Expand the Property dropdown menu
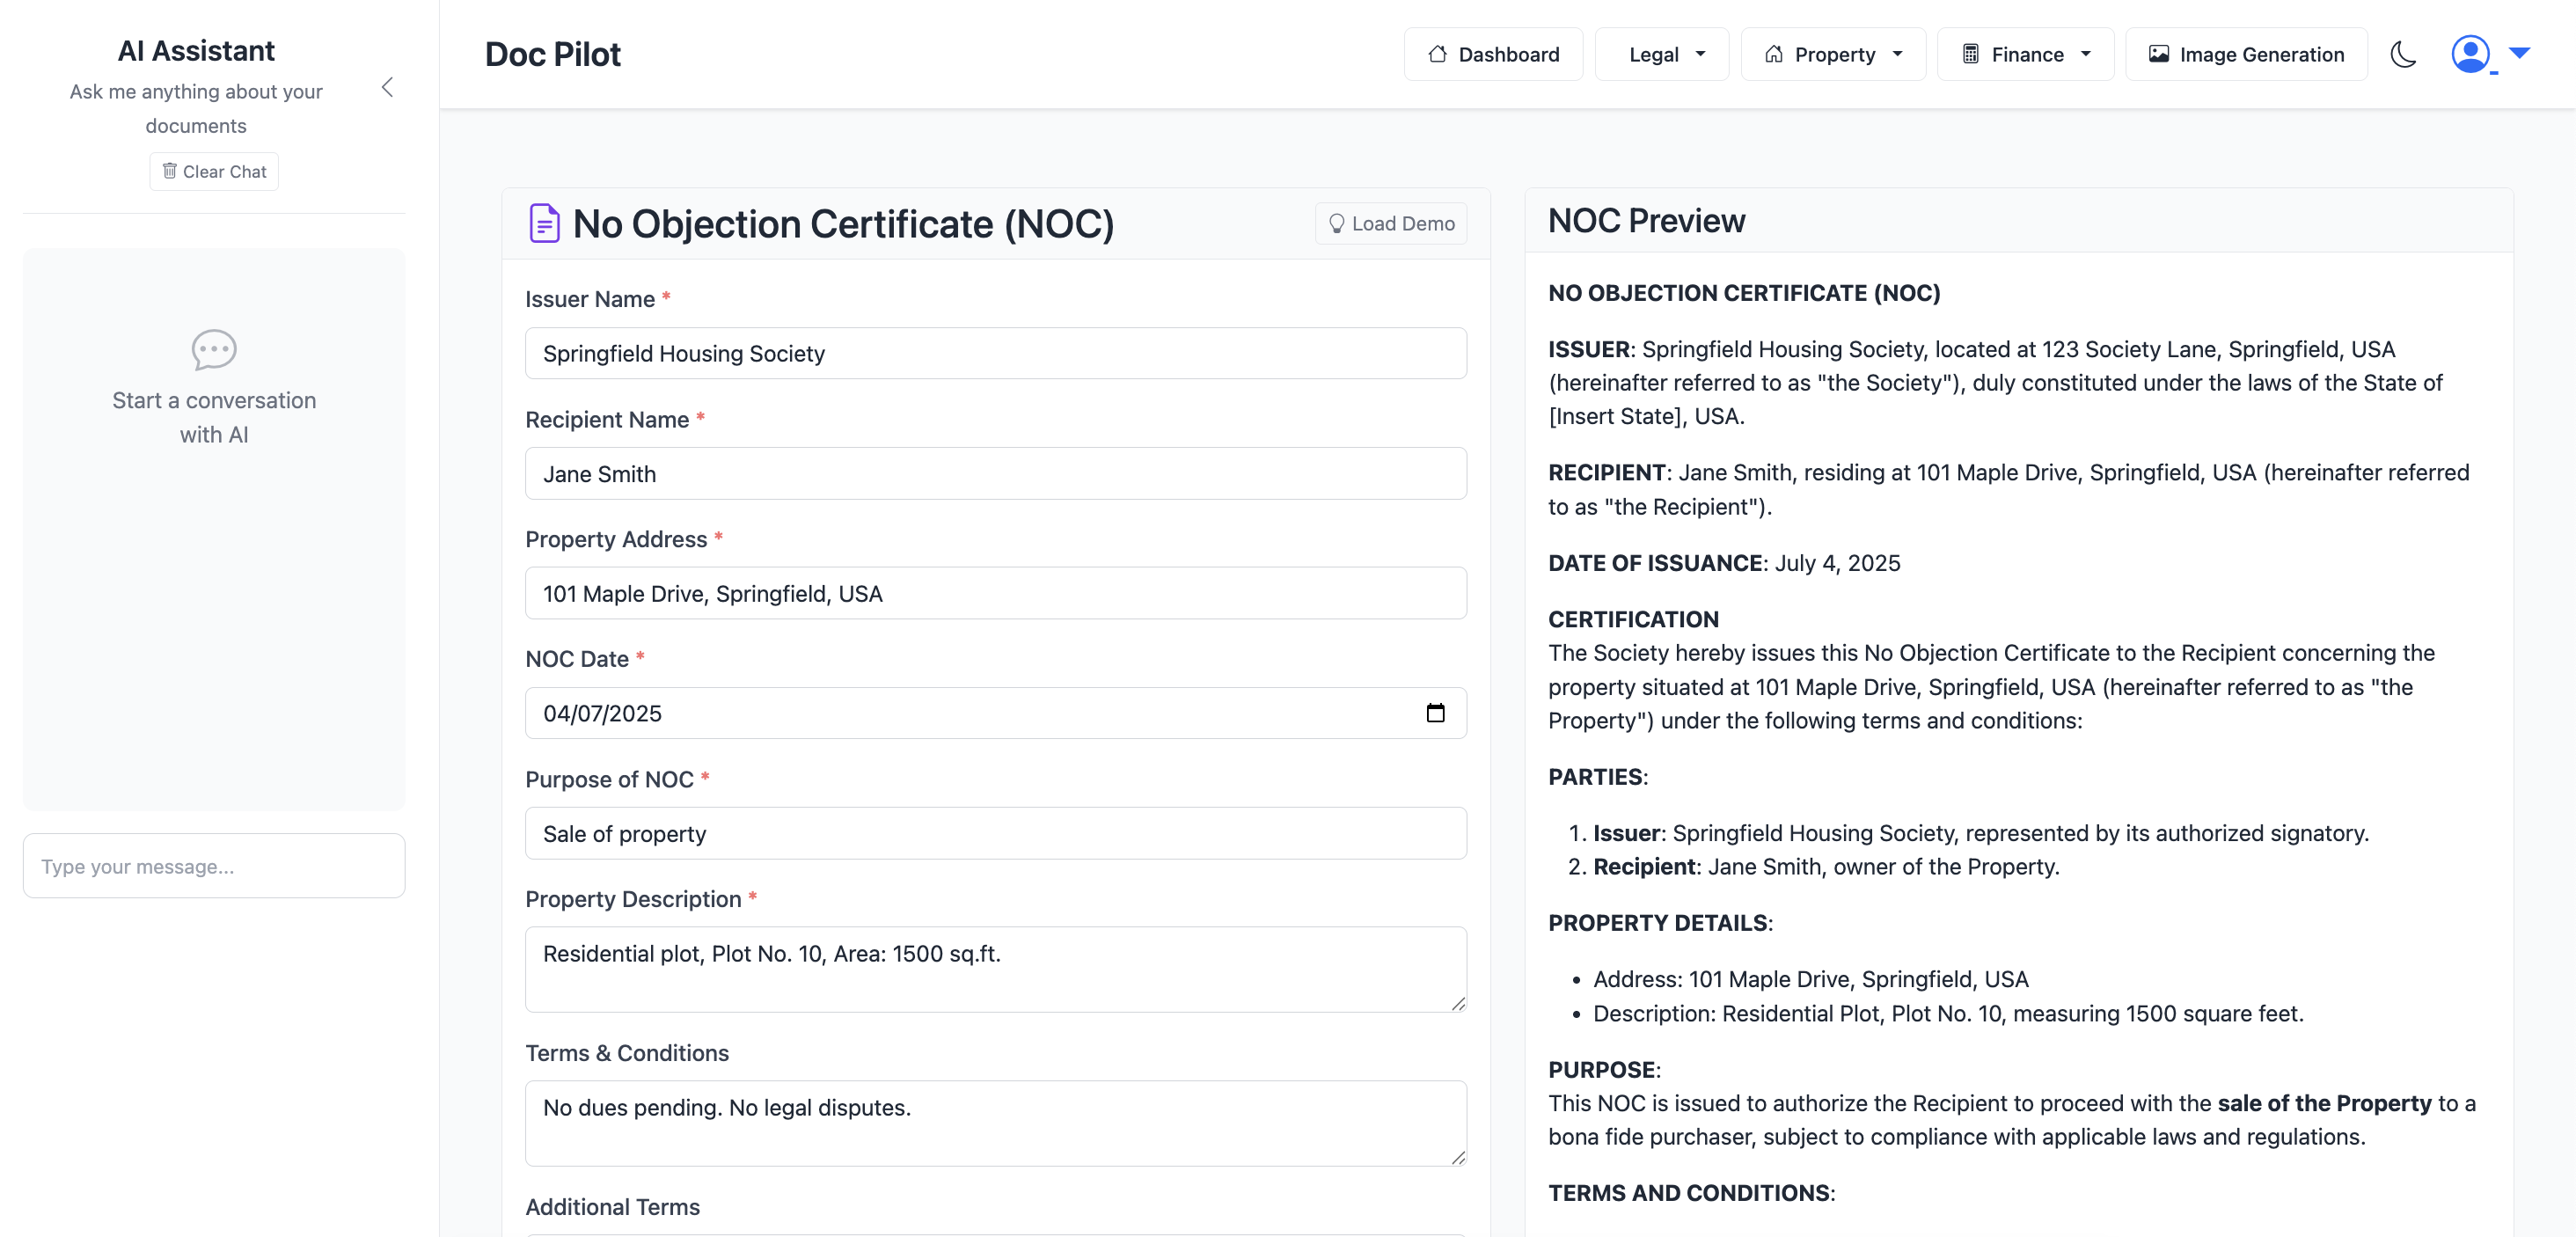 pyautogui.click(x=1832, y=54)
